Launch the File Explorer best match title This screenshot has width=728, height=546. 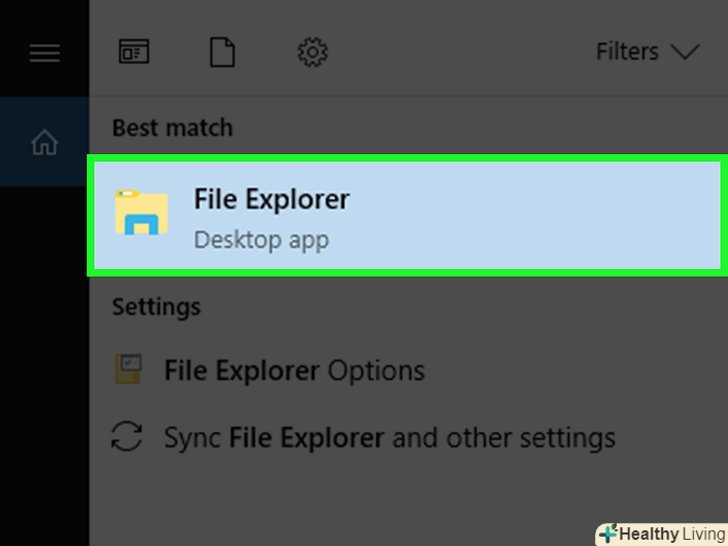[x=271, y=199]
